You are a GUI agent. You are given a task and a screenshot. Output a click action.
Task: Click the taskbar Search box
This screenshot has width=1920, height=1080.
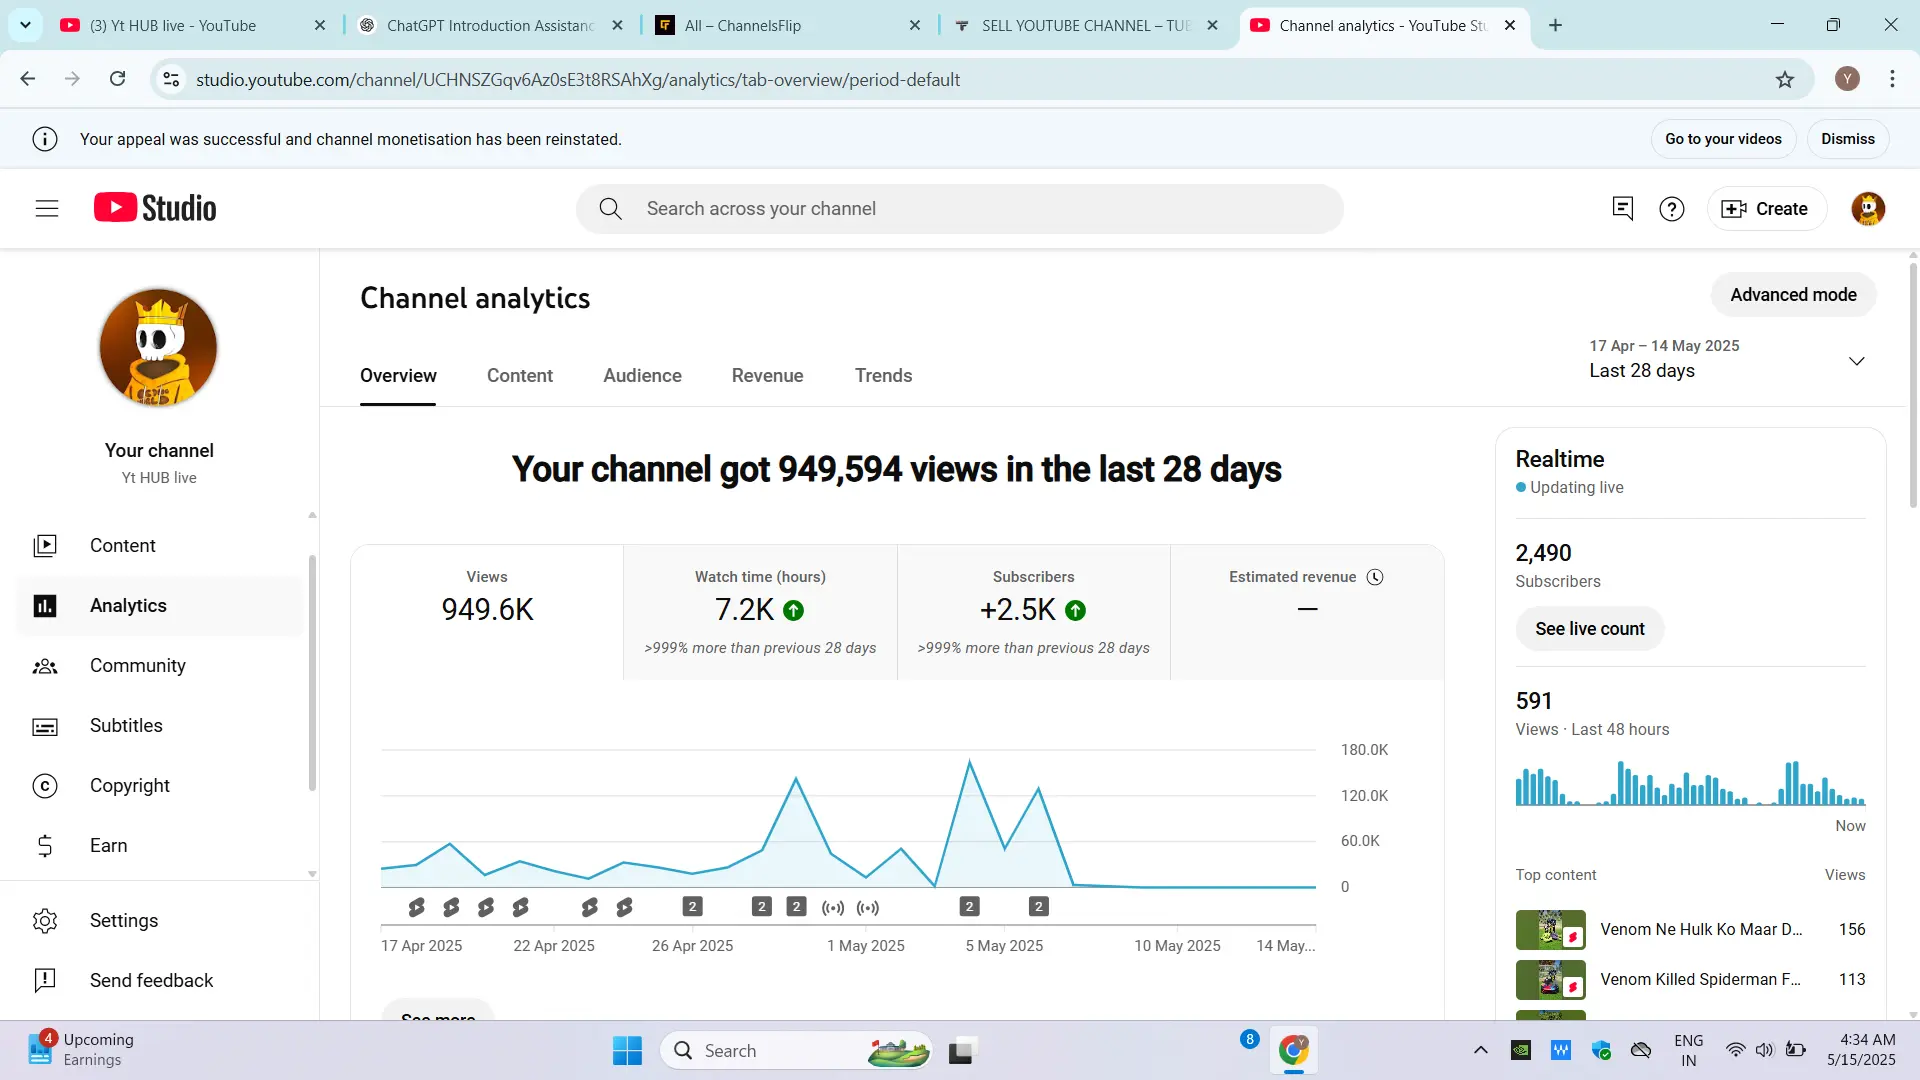[796, 1051]
